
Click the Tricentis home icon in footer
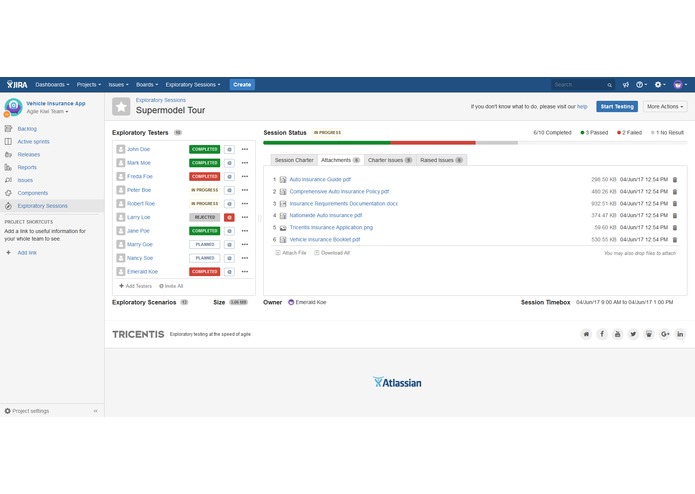click(586, 334)
